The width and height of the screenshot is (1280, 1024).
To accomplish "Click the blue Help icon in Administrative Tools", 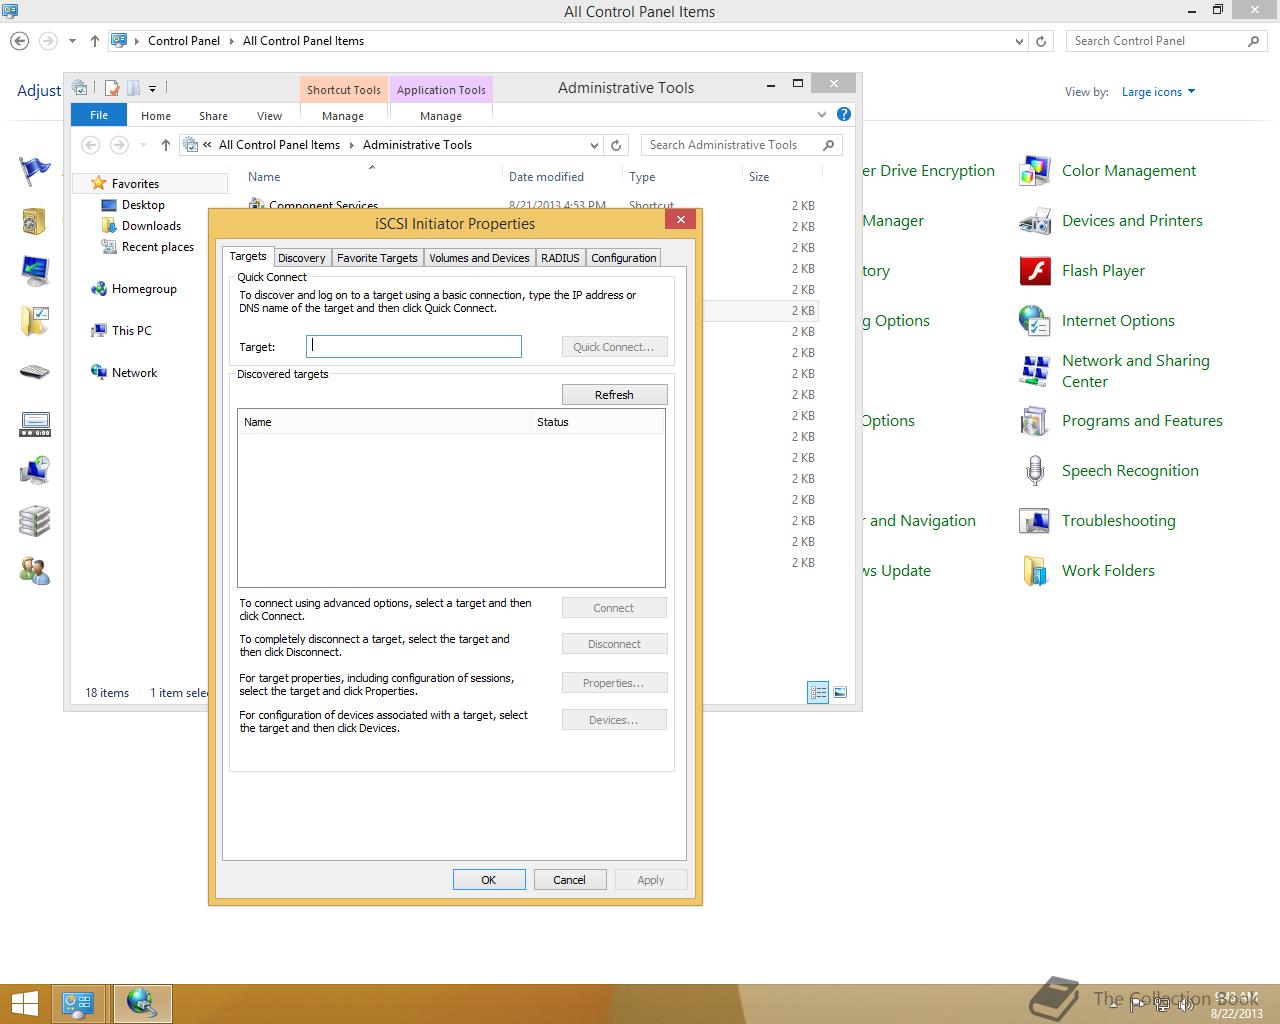I will [x=844, y=115].
